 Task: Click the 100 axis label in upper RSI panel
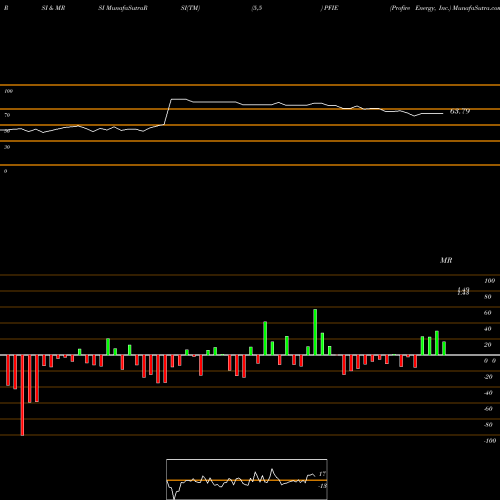pos(8,91)
